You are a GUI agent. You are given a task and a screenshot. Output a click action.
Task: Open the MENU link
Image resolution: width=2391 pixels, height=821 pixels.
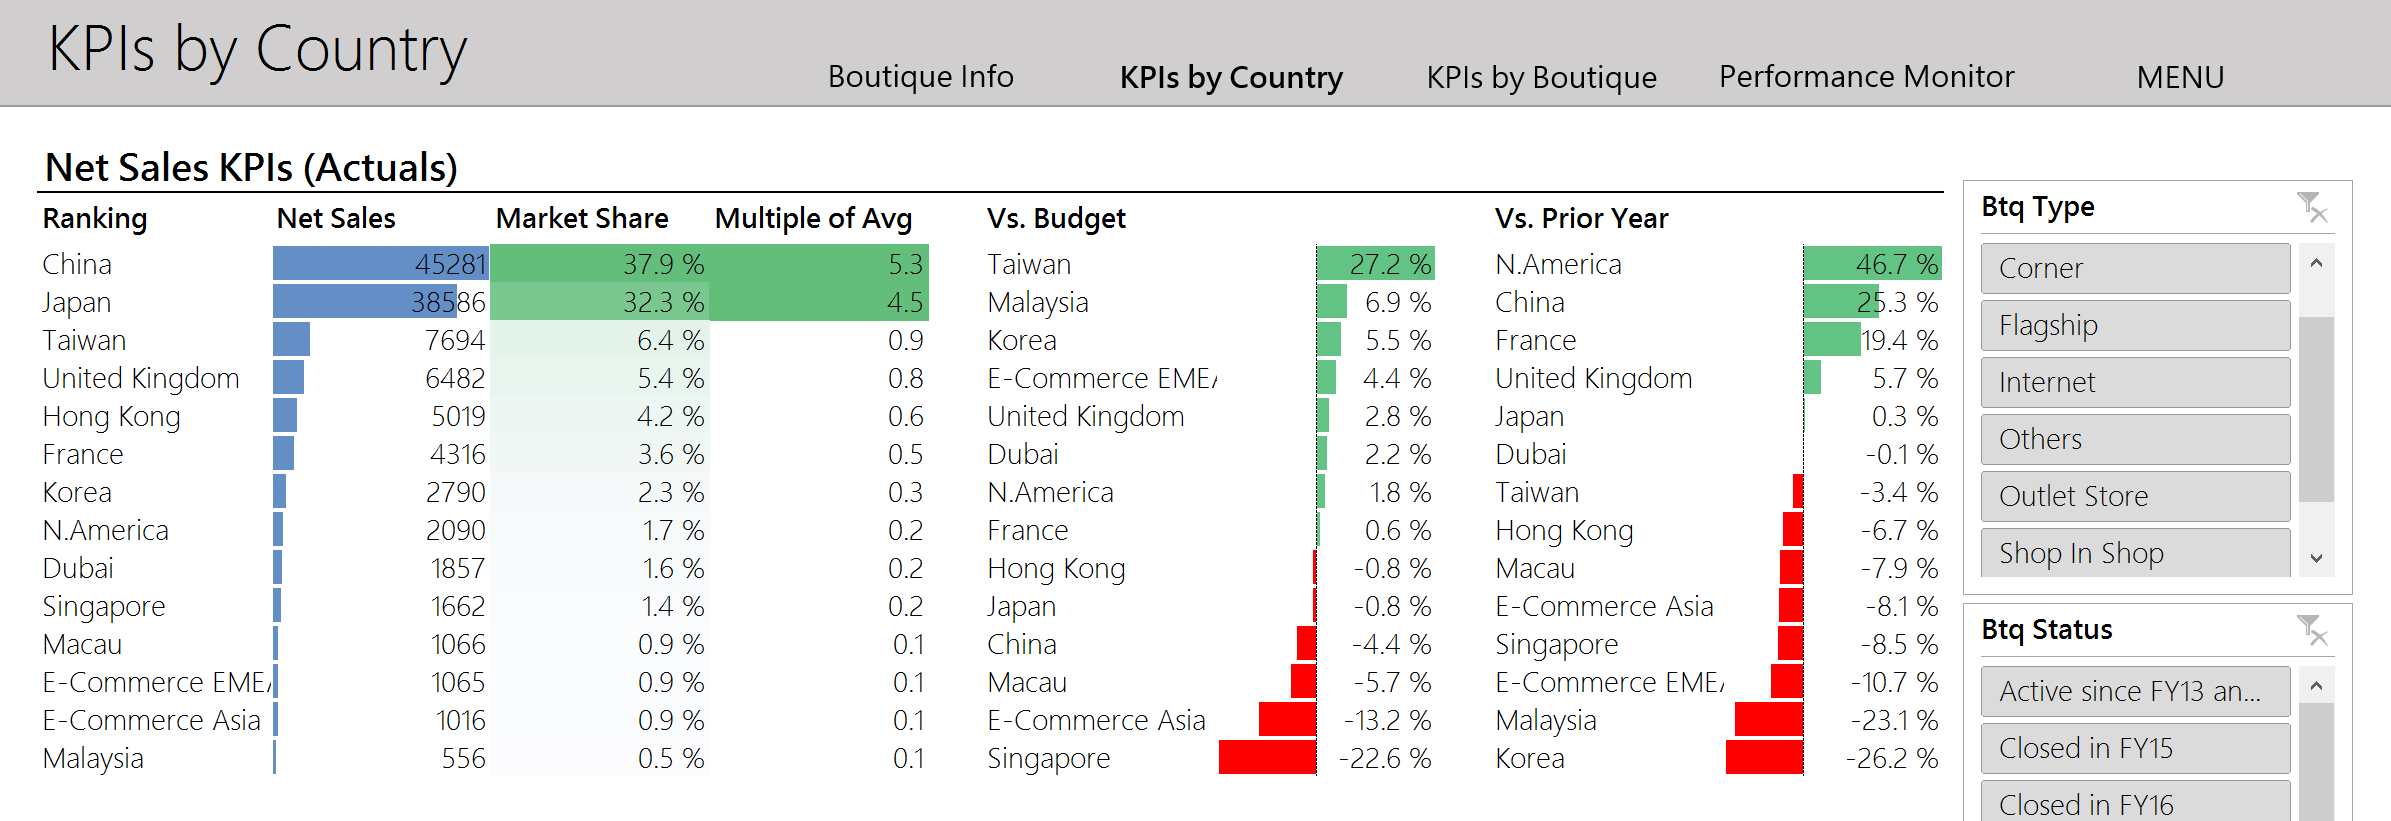[x=2180, y=77]
